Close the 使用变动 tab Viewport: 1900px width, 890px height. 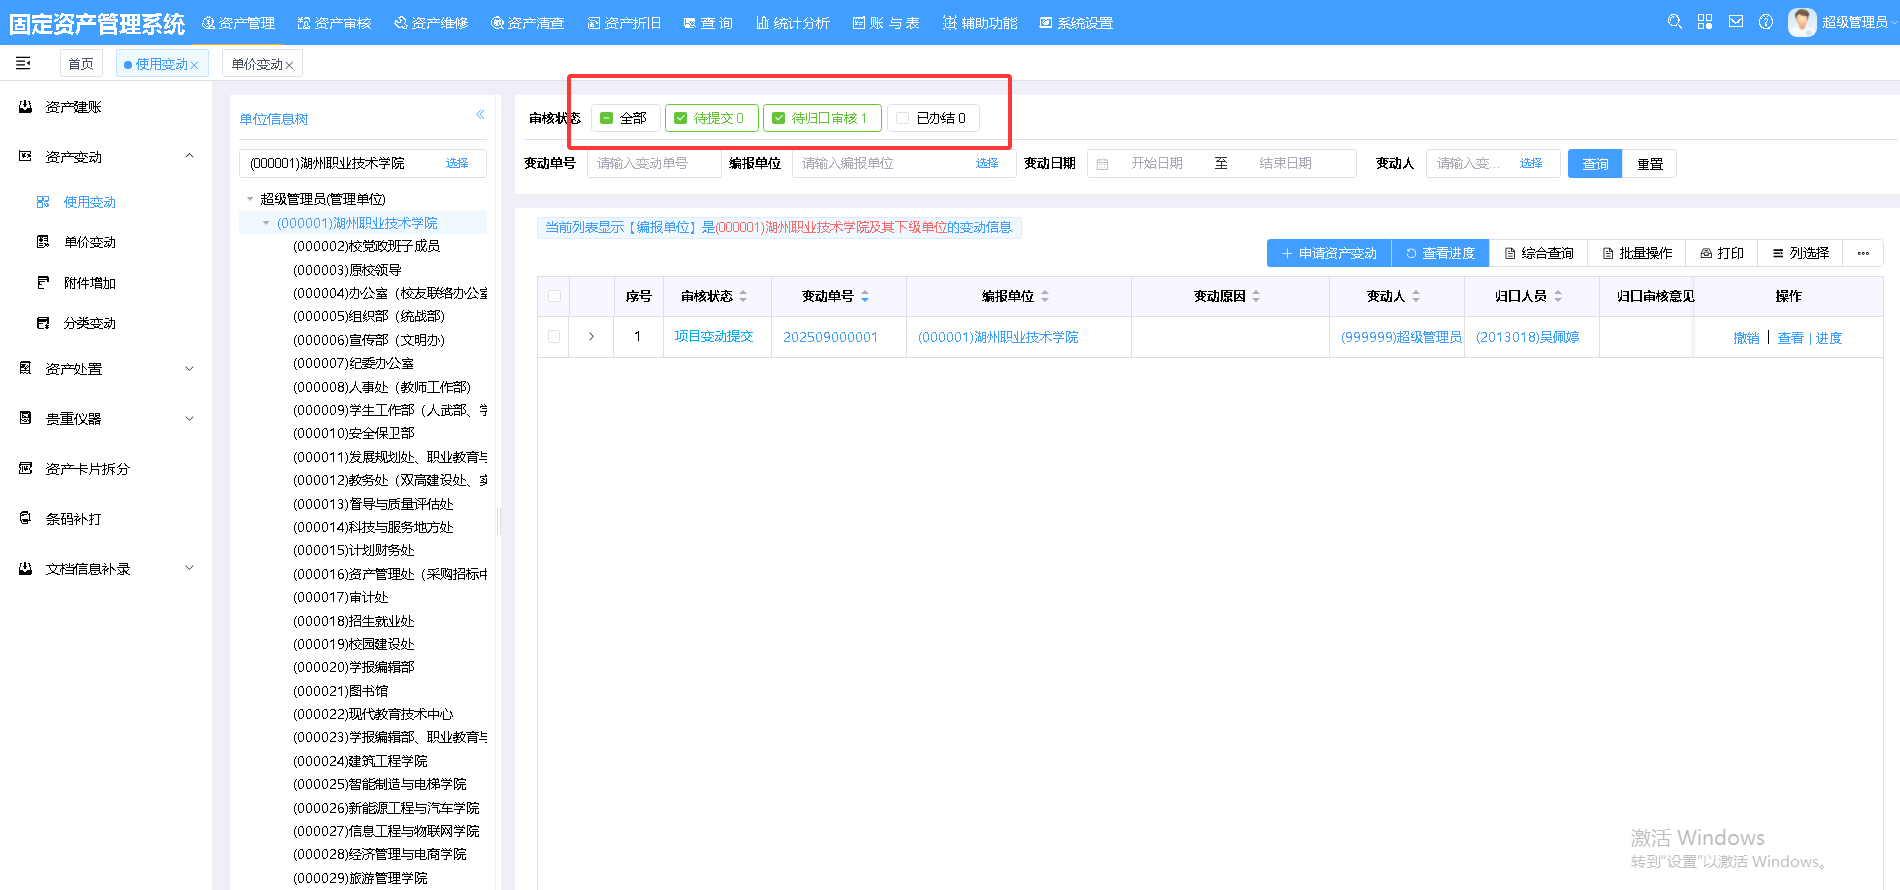[195, 65]
